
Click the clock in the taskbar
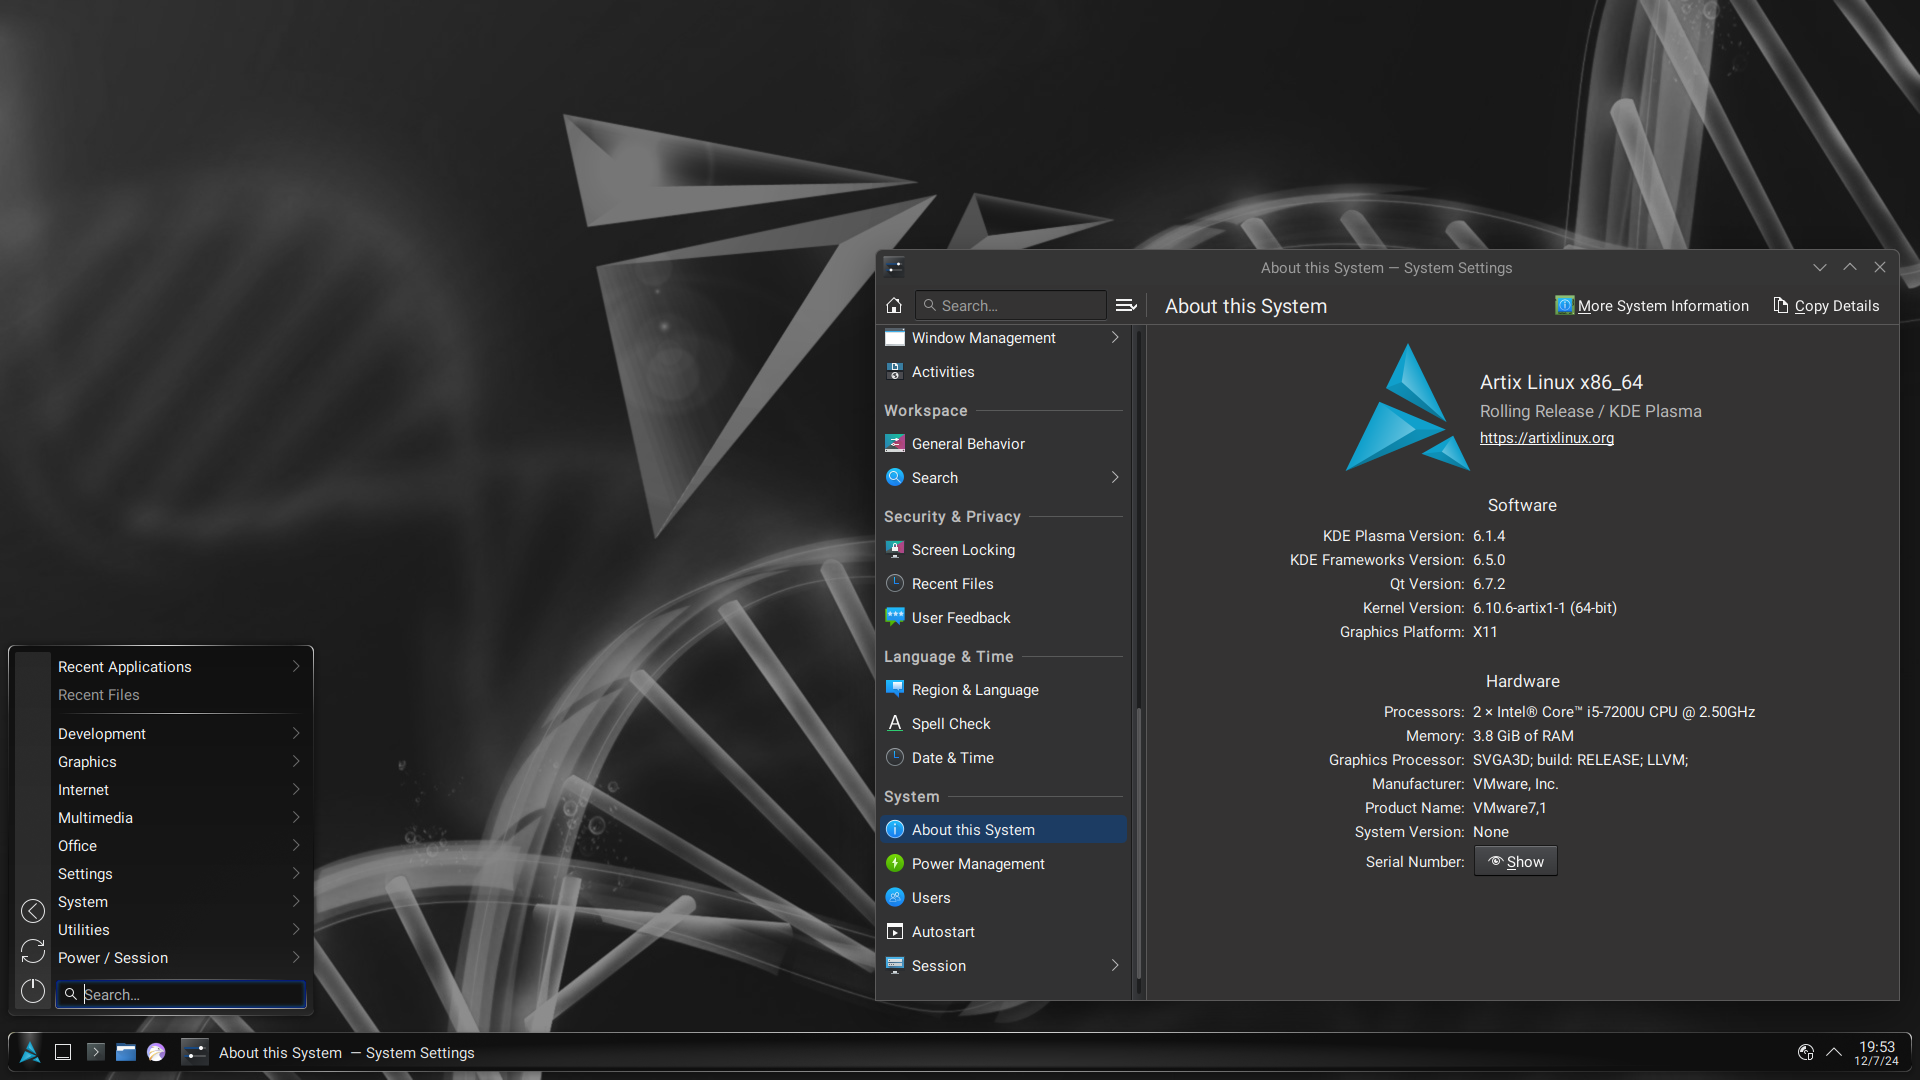click(x=1876, y=1052)
